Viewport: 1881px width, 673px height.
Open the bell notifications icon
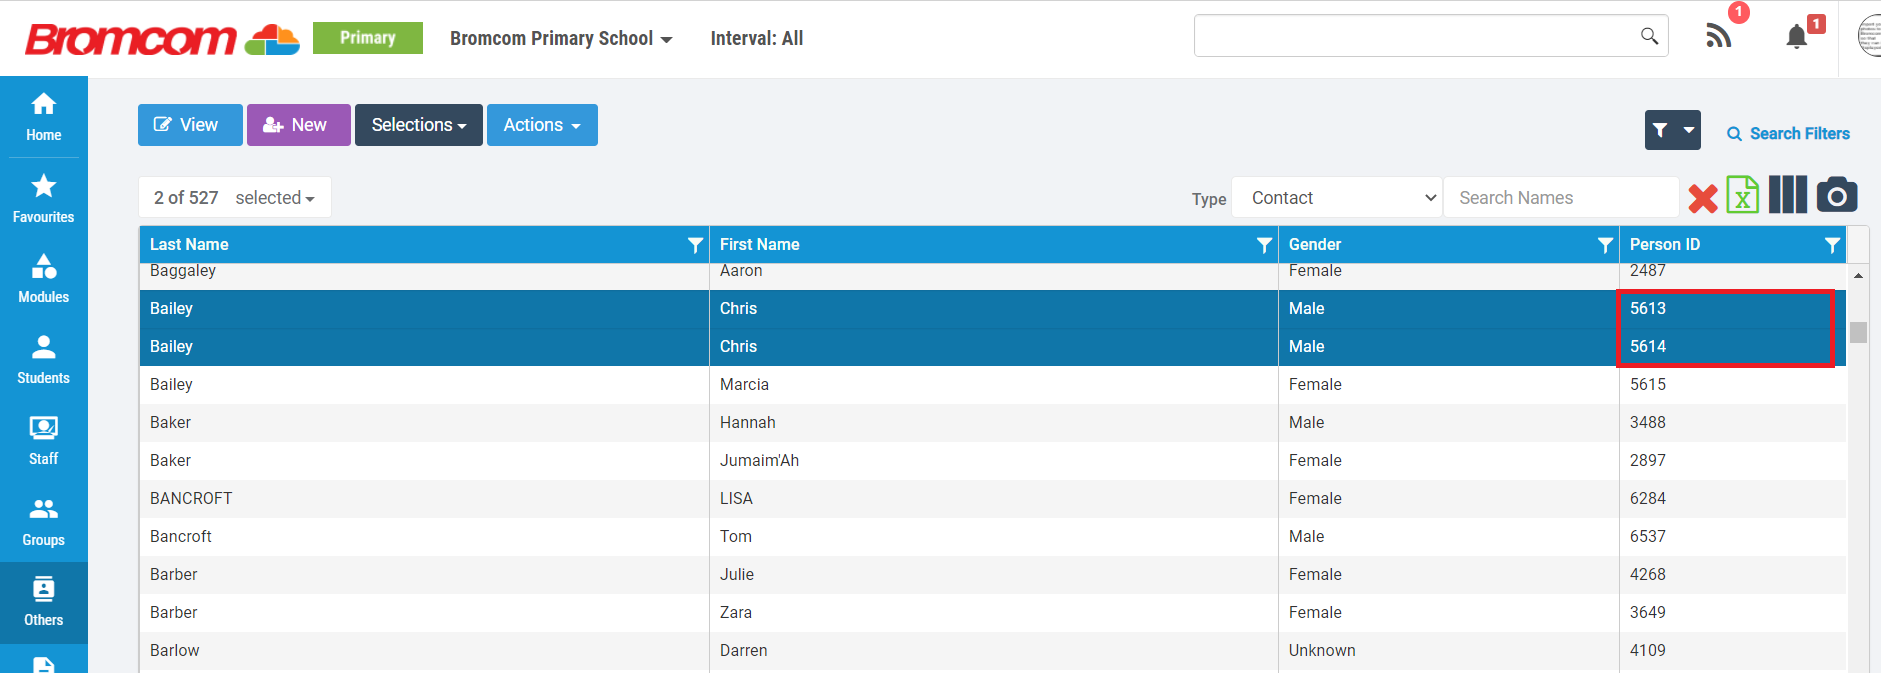coord(1797,37)
